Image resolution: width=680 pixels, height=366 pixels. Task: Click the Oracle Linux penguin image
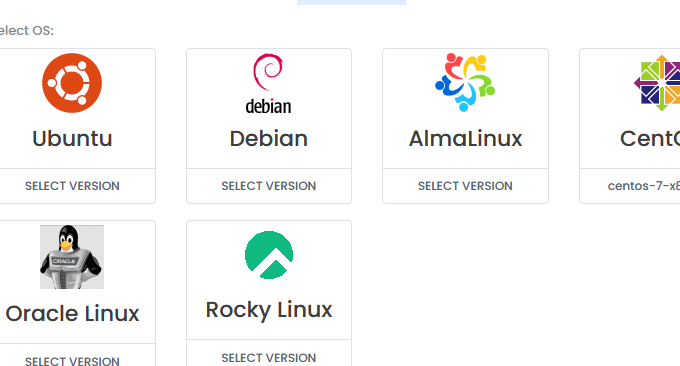72,257
